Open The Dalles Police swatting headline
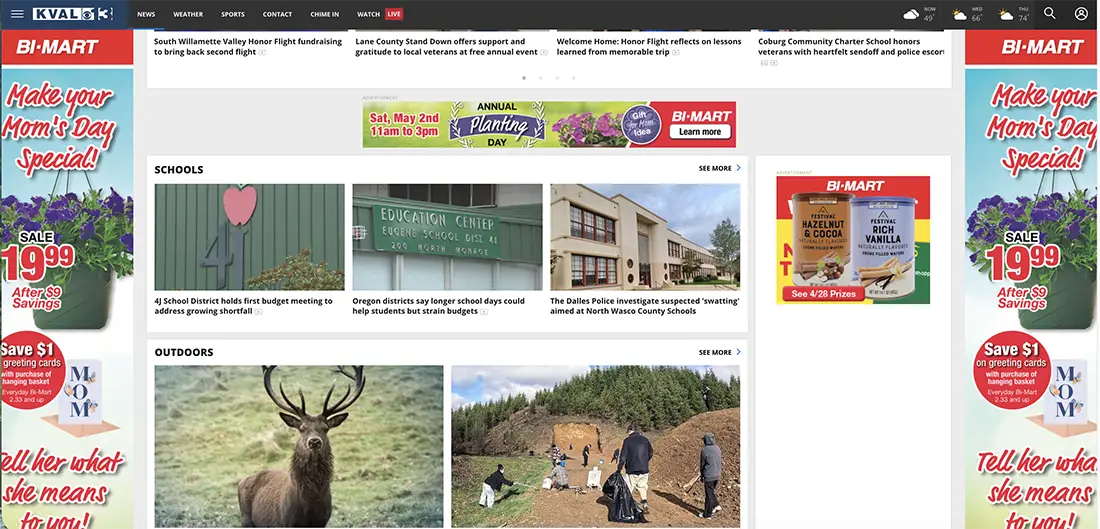1100x529 pixels. tap(645, 306)
